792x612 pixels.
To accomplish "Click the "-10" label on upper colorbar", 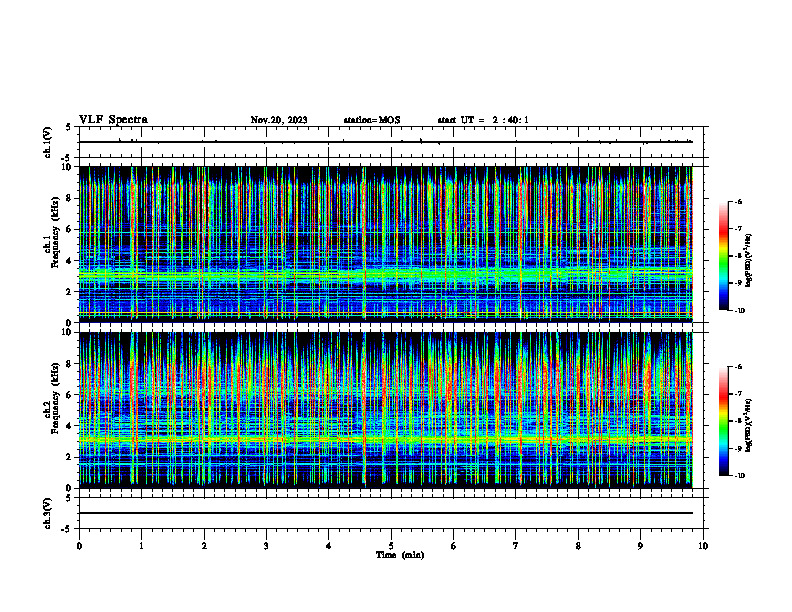I will pyautogui.click(x=739, y=311).
